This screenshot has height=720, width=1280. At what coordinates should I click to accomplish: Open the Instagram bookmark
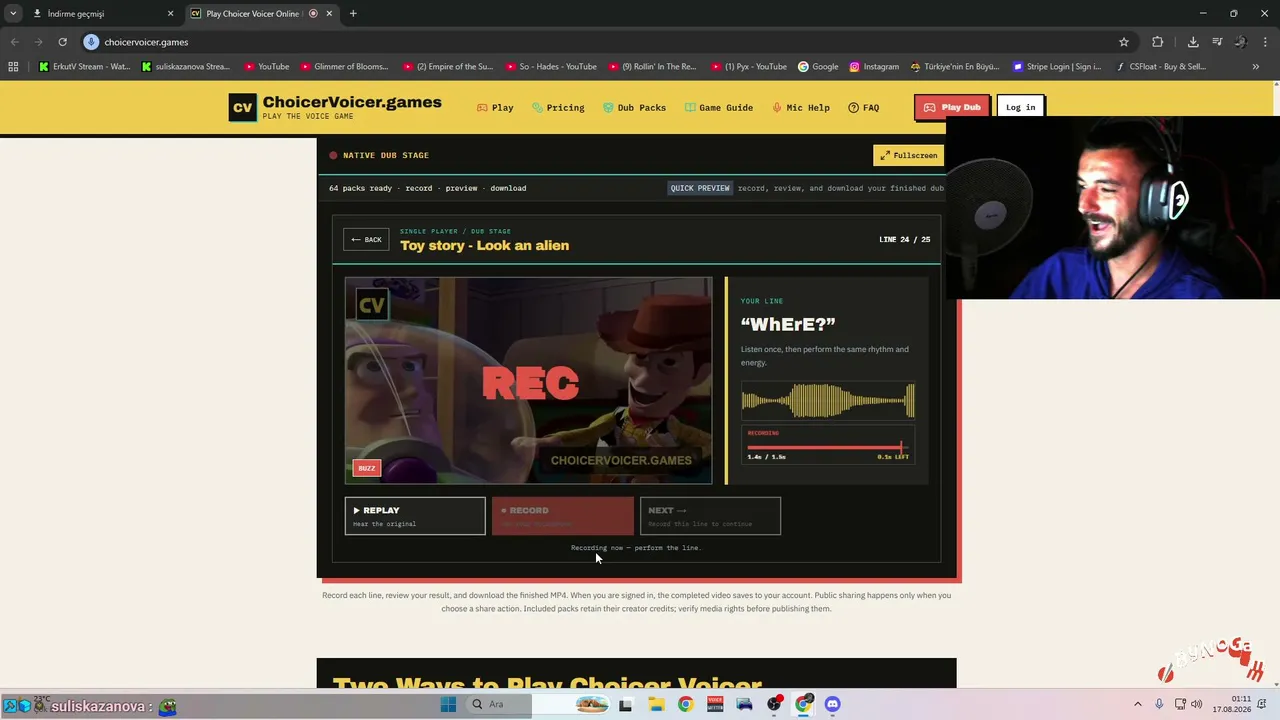click(874, 67)
